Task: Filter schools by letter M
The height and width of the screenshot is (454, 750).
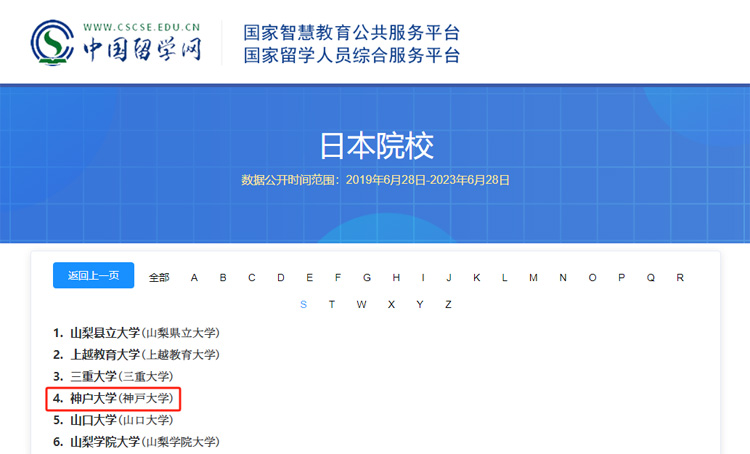Action: [533, 277]
